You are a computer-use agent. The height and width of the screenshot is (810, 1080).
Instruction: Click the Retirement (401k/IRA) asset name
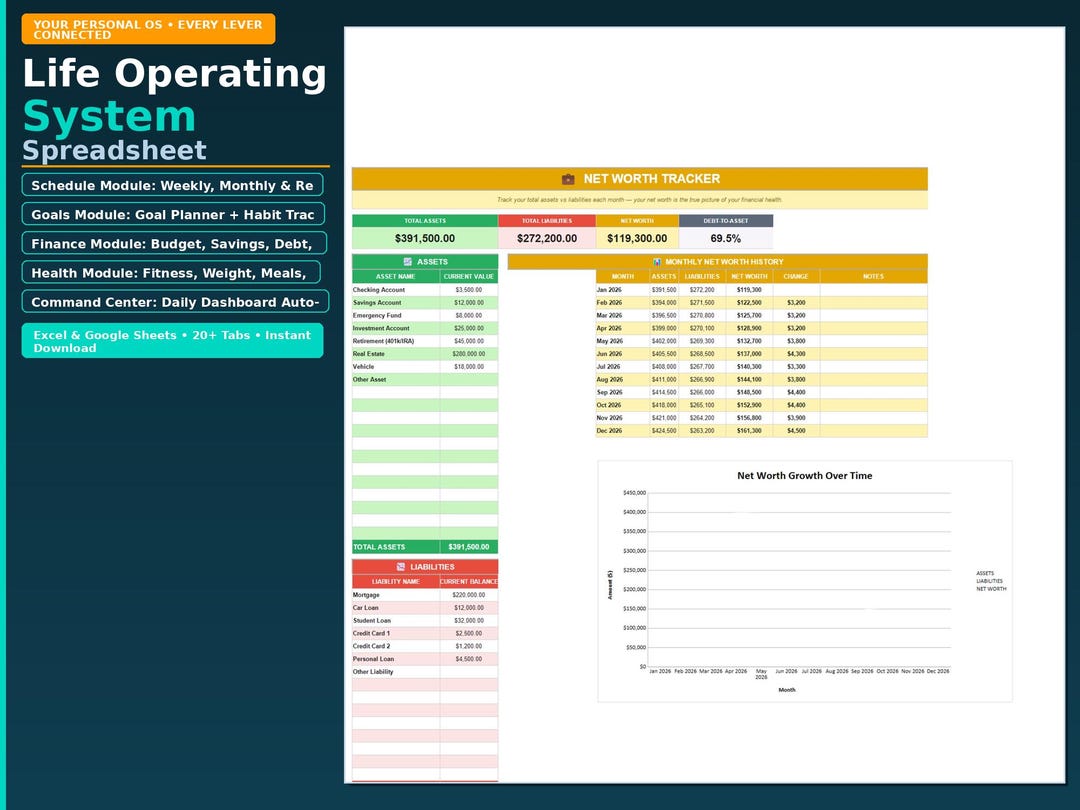pos(383,341)
